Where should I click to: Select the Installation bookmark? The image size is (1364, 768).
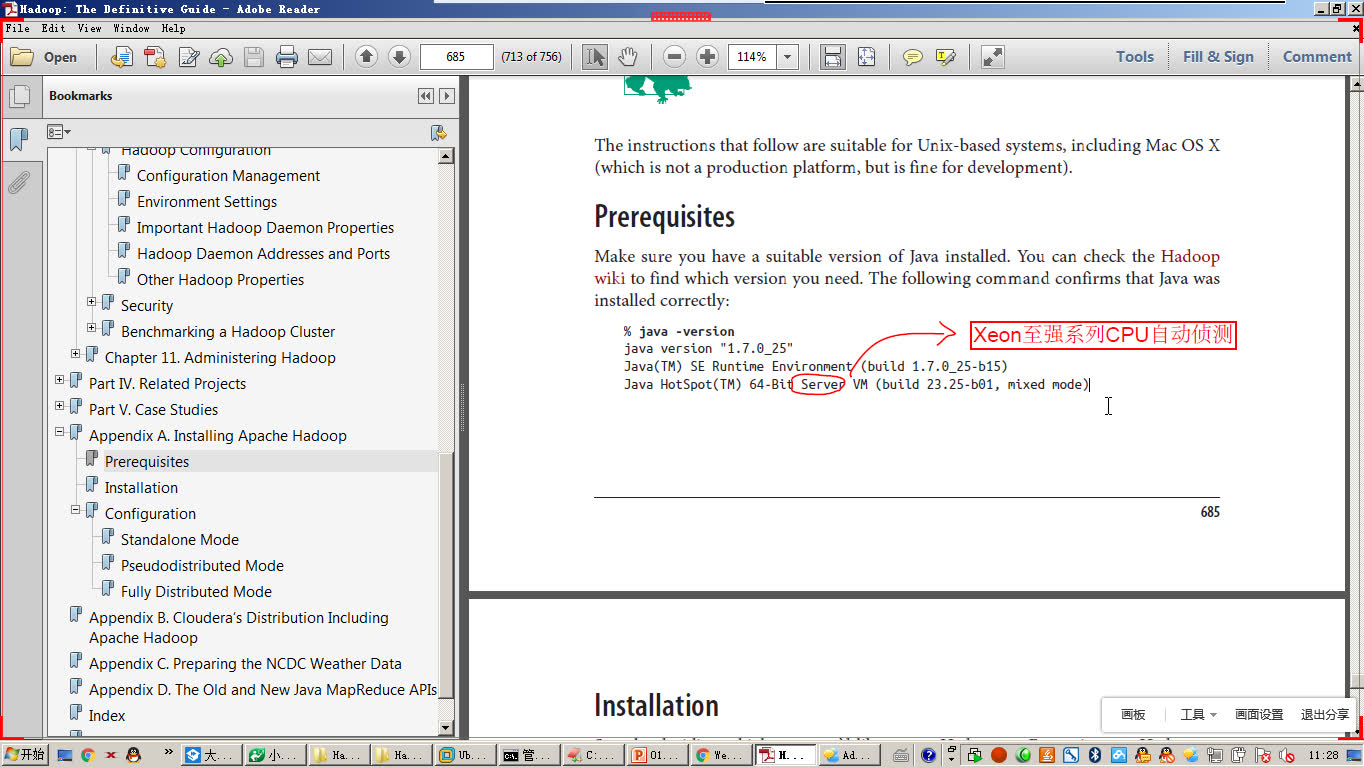pos(141,488)
